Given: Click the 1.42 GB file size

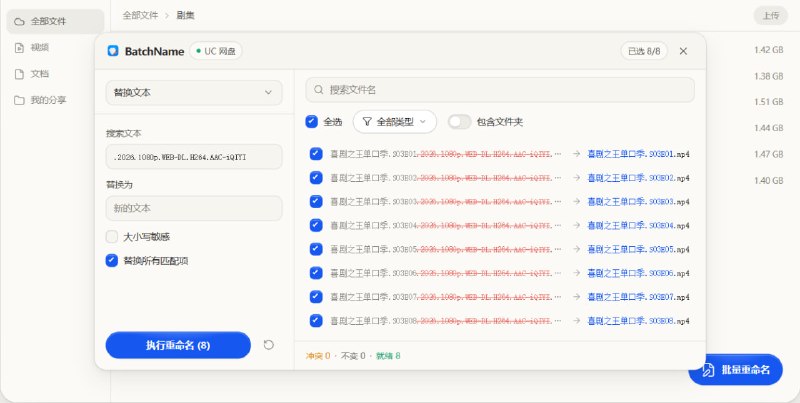Looking at the screenshot, I should point(768,50).
